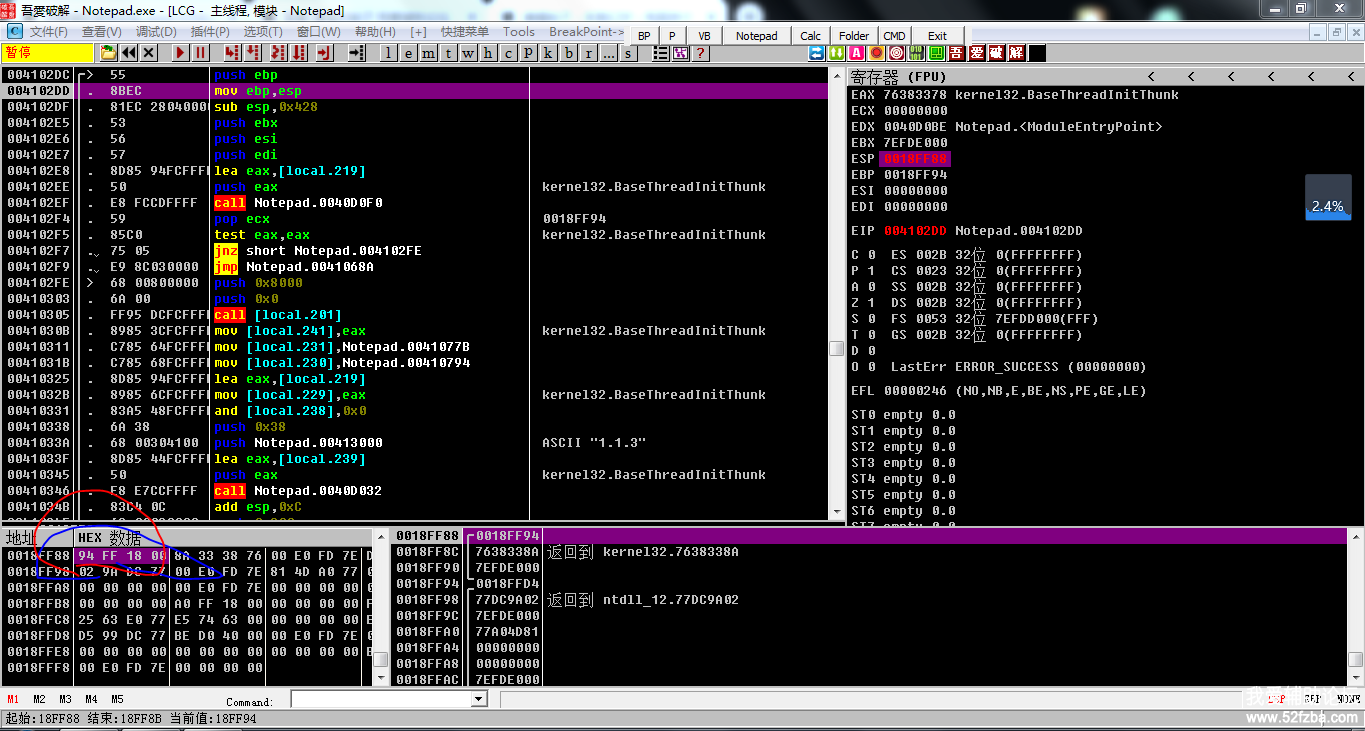Show the CPU window with the c button
Image resolution: width=1365 pixels, height=731 pixels.
tap(508, 53)
